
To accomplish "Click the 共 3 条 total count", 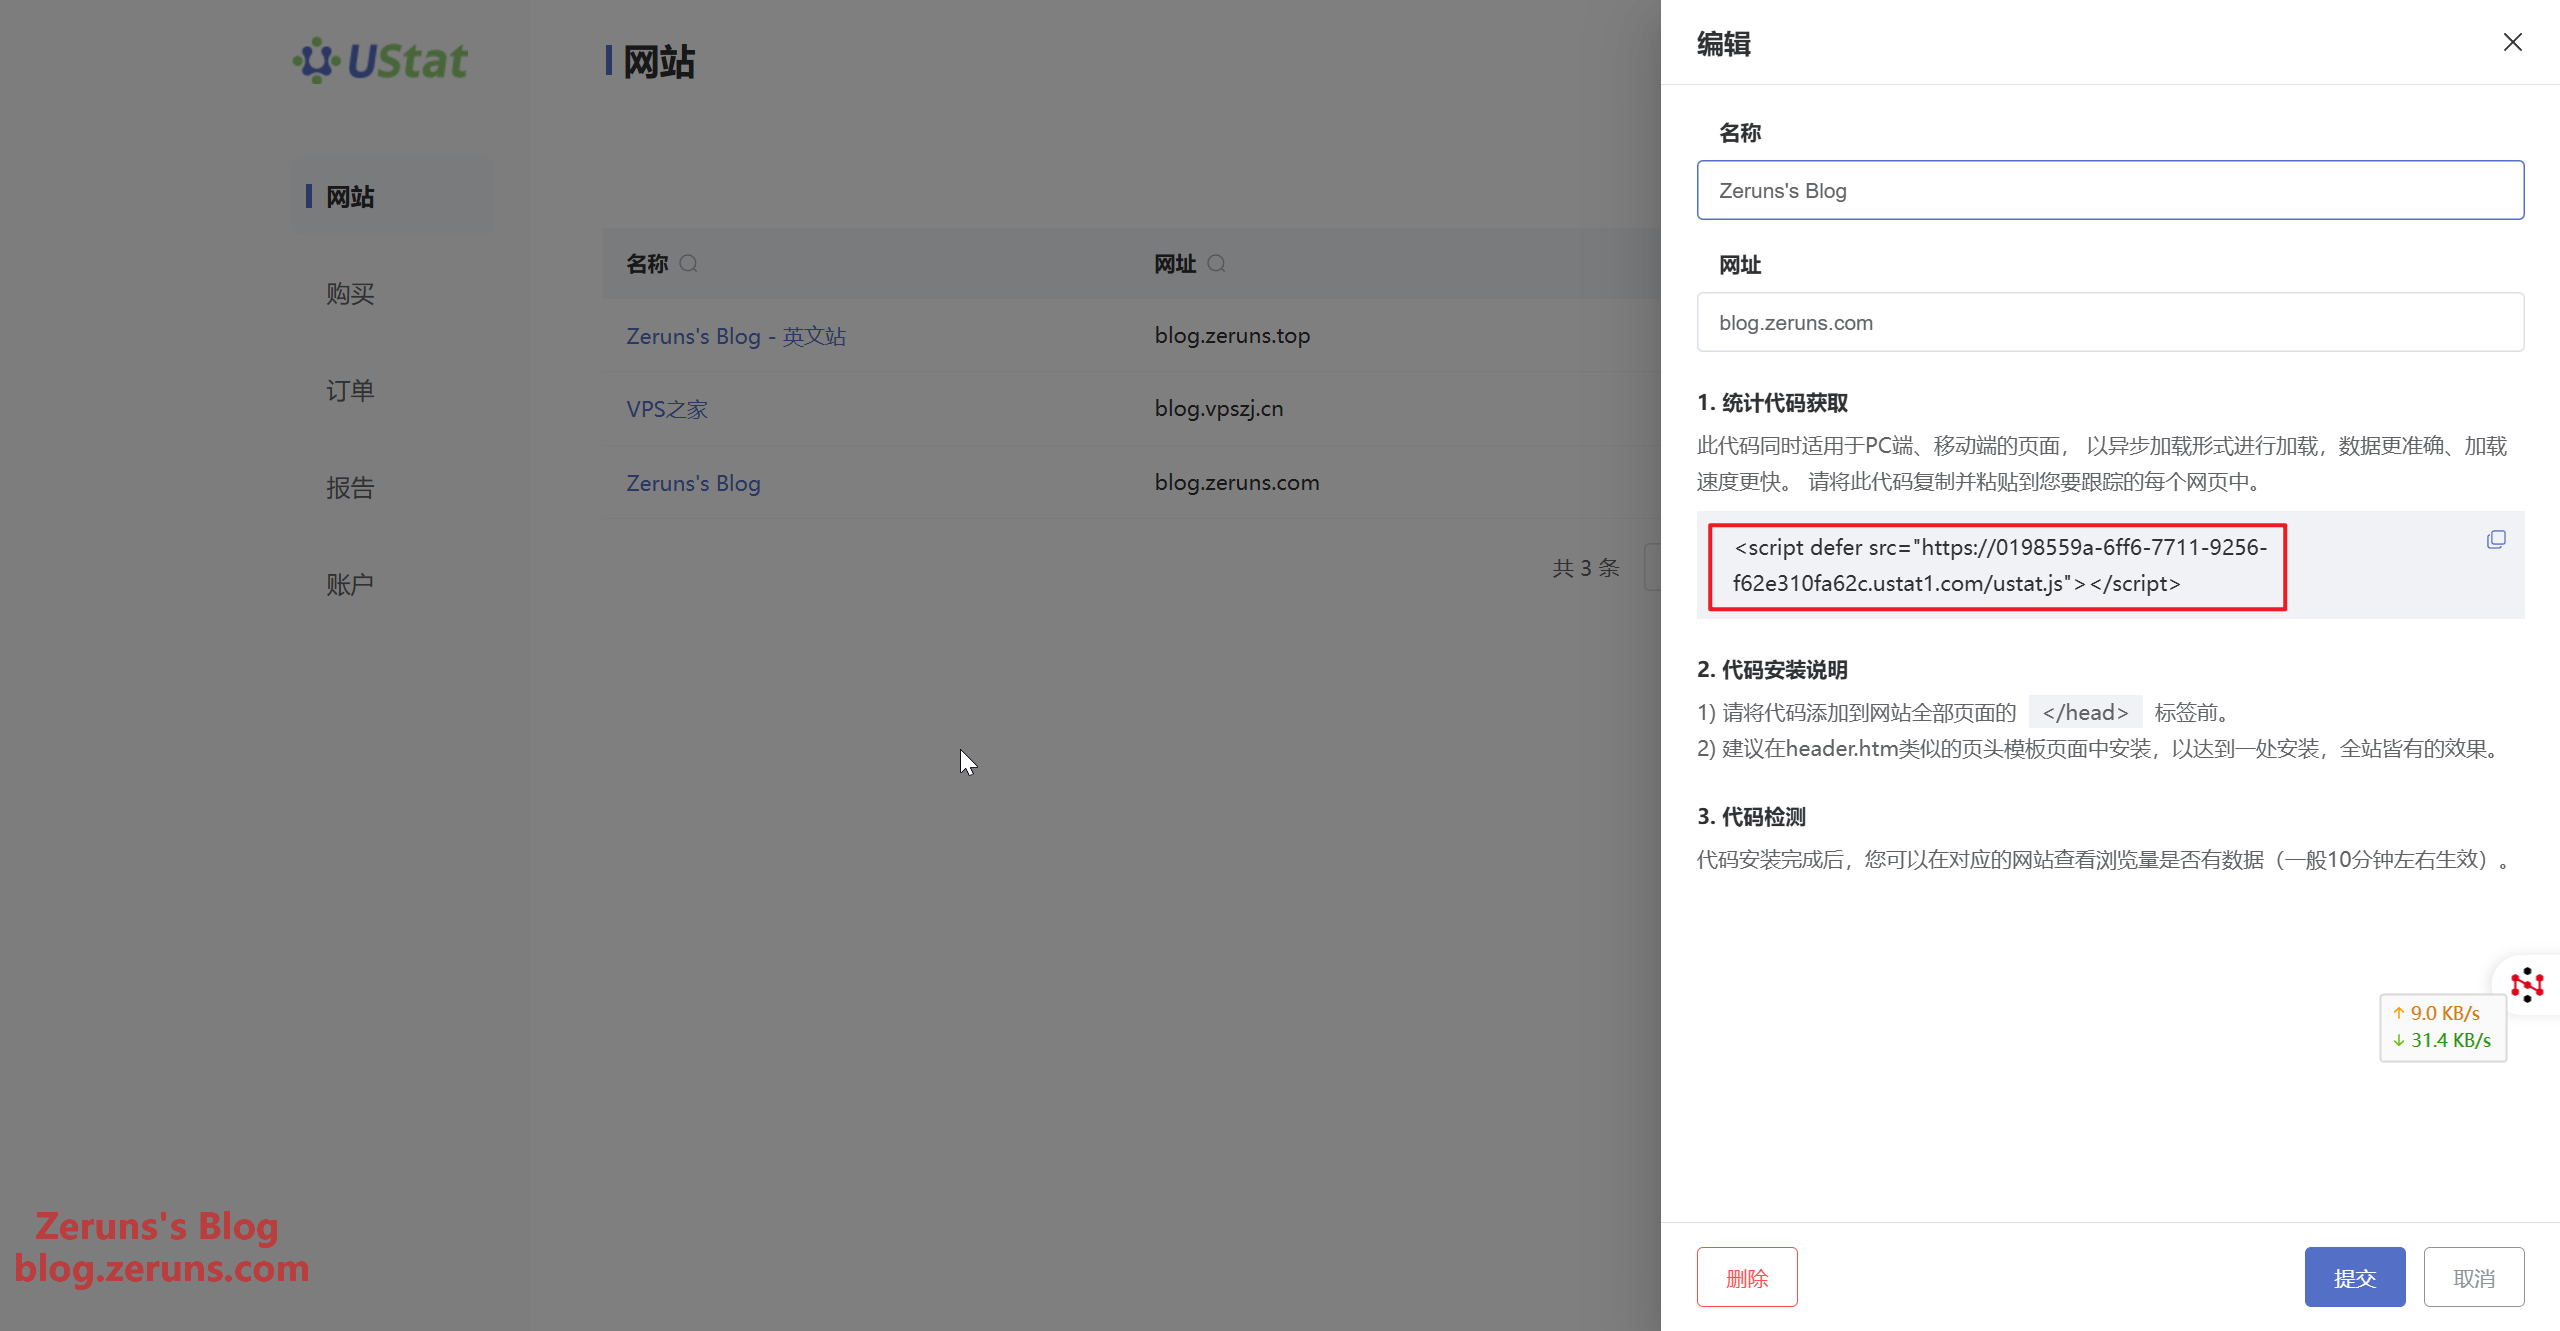I will tap(1585, 568).
